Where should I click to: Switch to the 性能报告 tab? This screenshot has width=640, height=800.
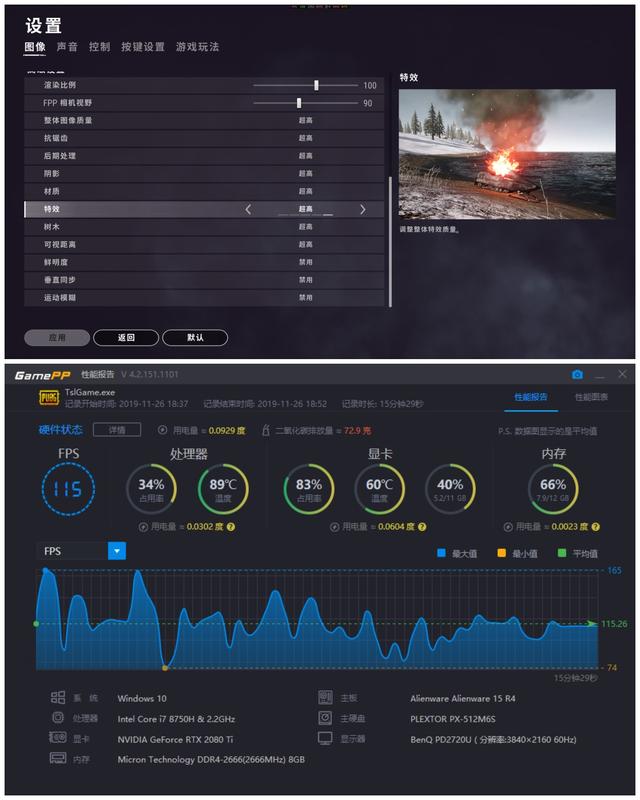[531, 397]
